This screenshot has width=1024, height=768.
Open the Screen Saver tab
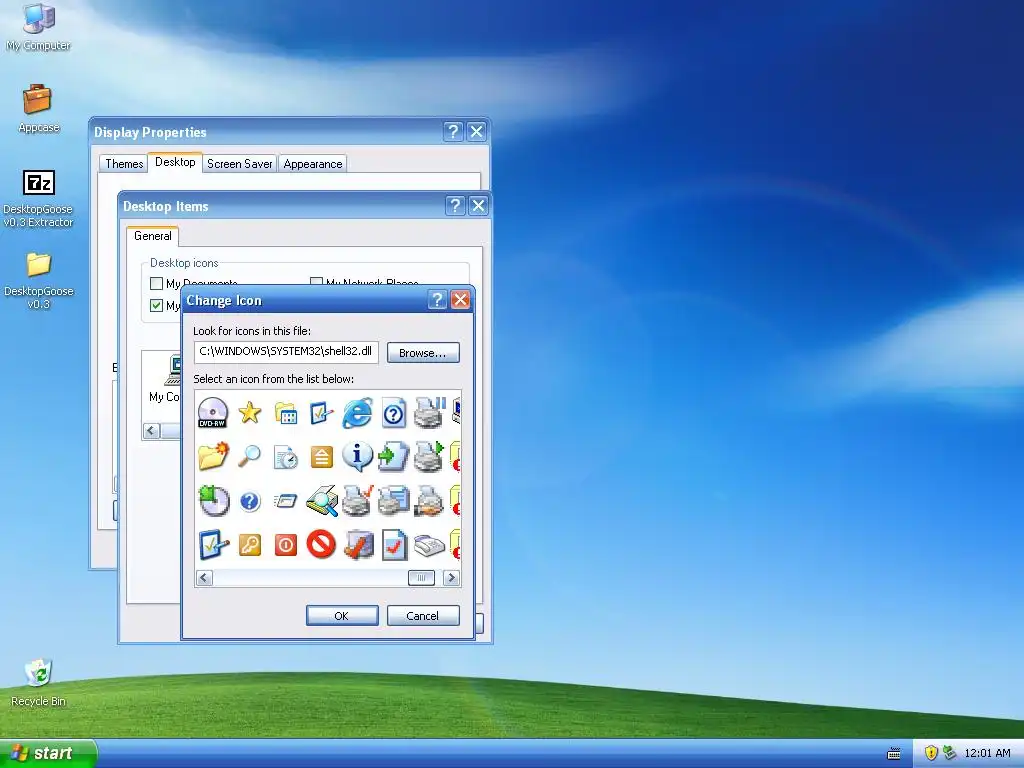pyautogui.click(x=240, y=164)
